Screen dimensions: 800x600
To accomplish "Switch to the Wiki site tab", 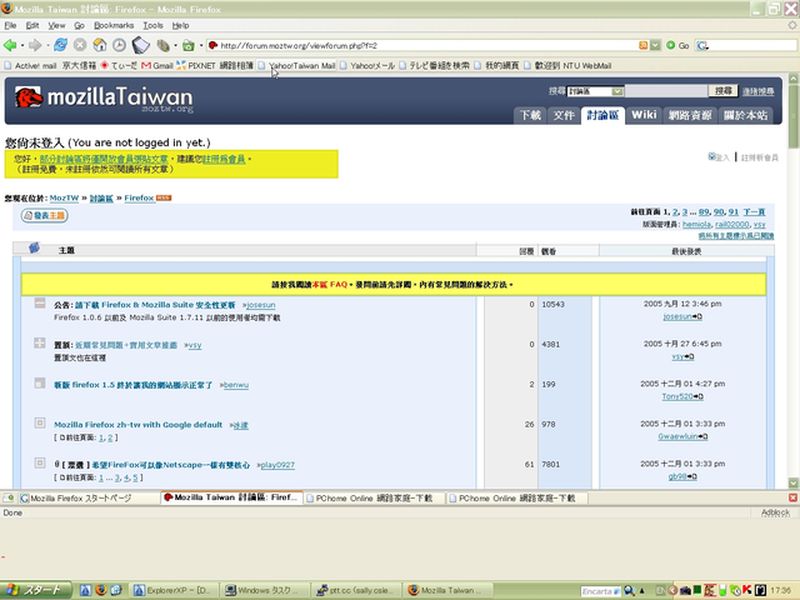I will click(644, 115).
